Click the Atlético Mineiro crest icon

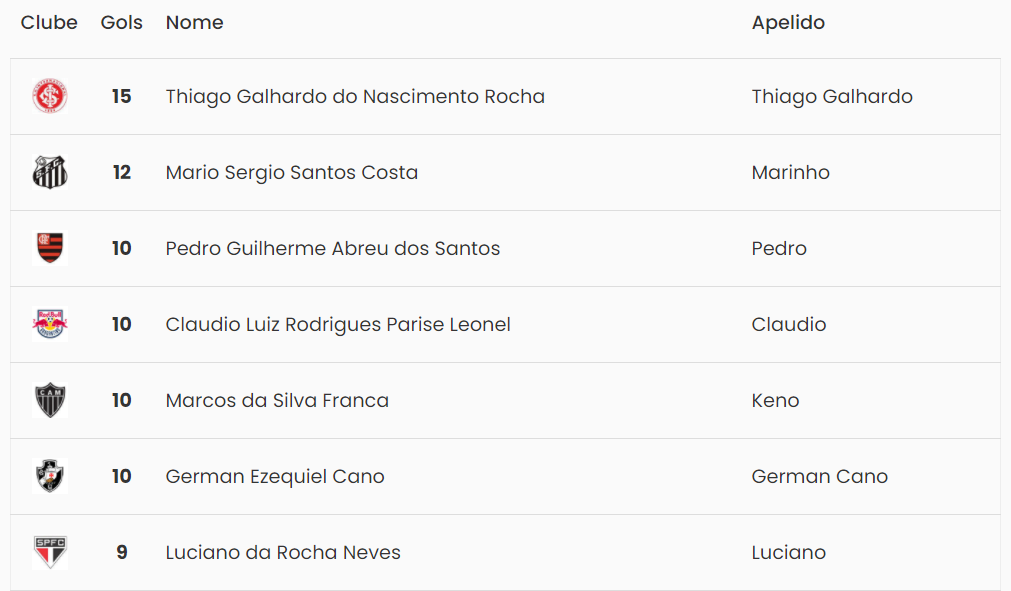[49, 400]
